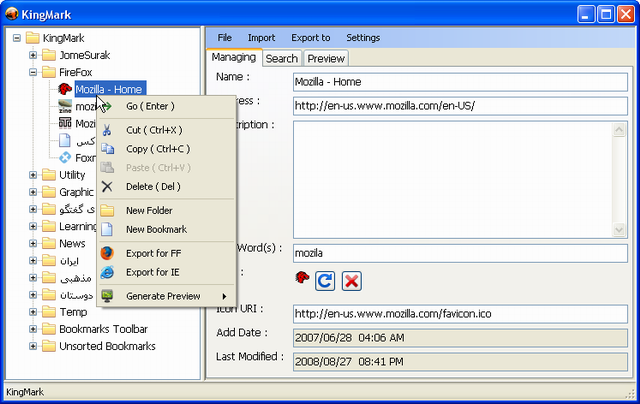The width and height of the screenshot is (640, 404).
Task: Collapse the FireFox folder node
Action: point(33,72)
